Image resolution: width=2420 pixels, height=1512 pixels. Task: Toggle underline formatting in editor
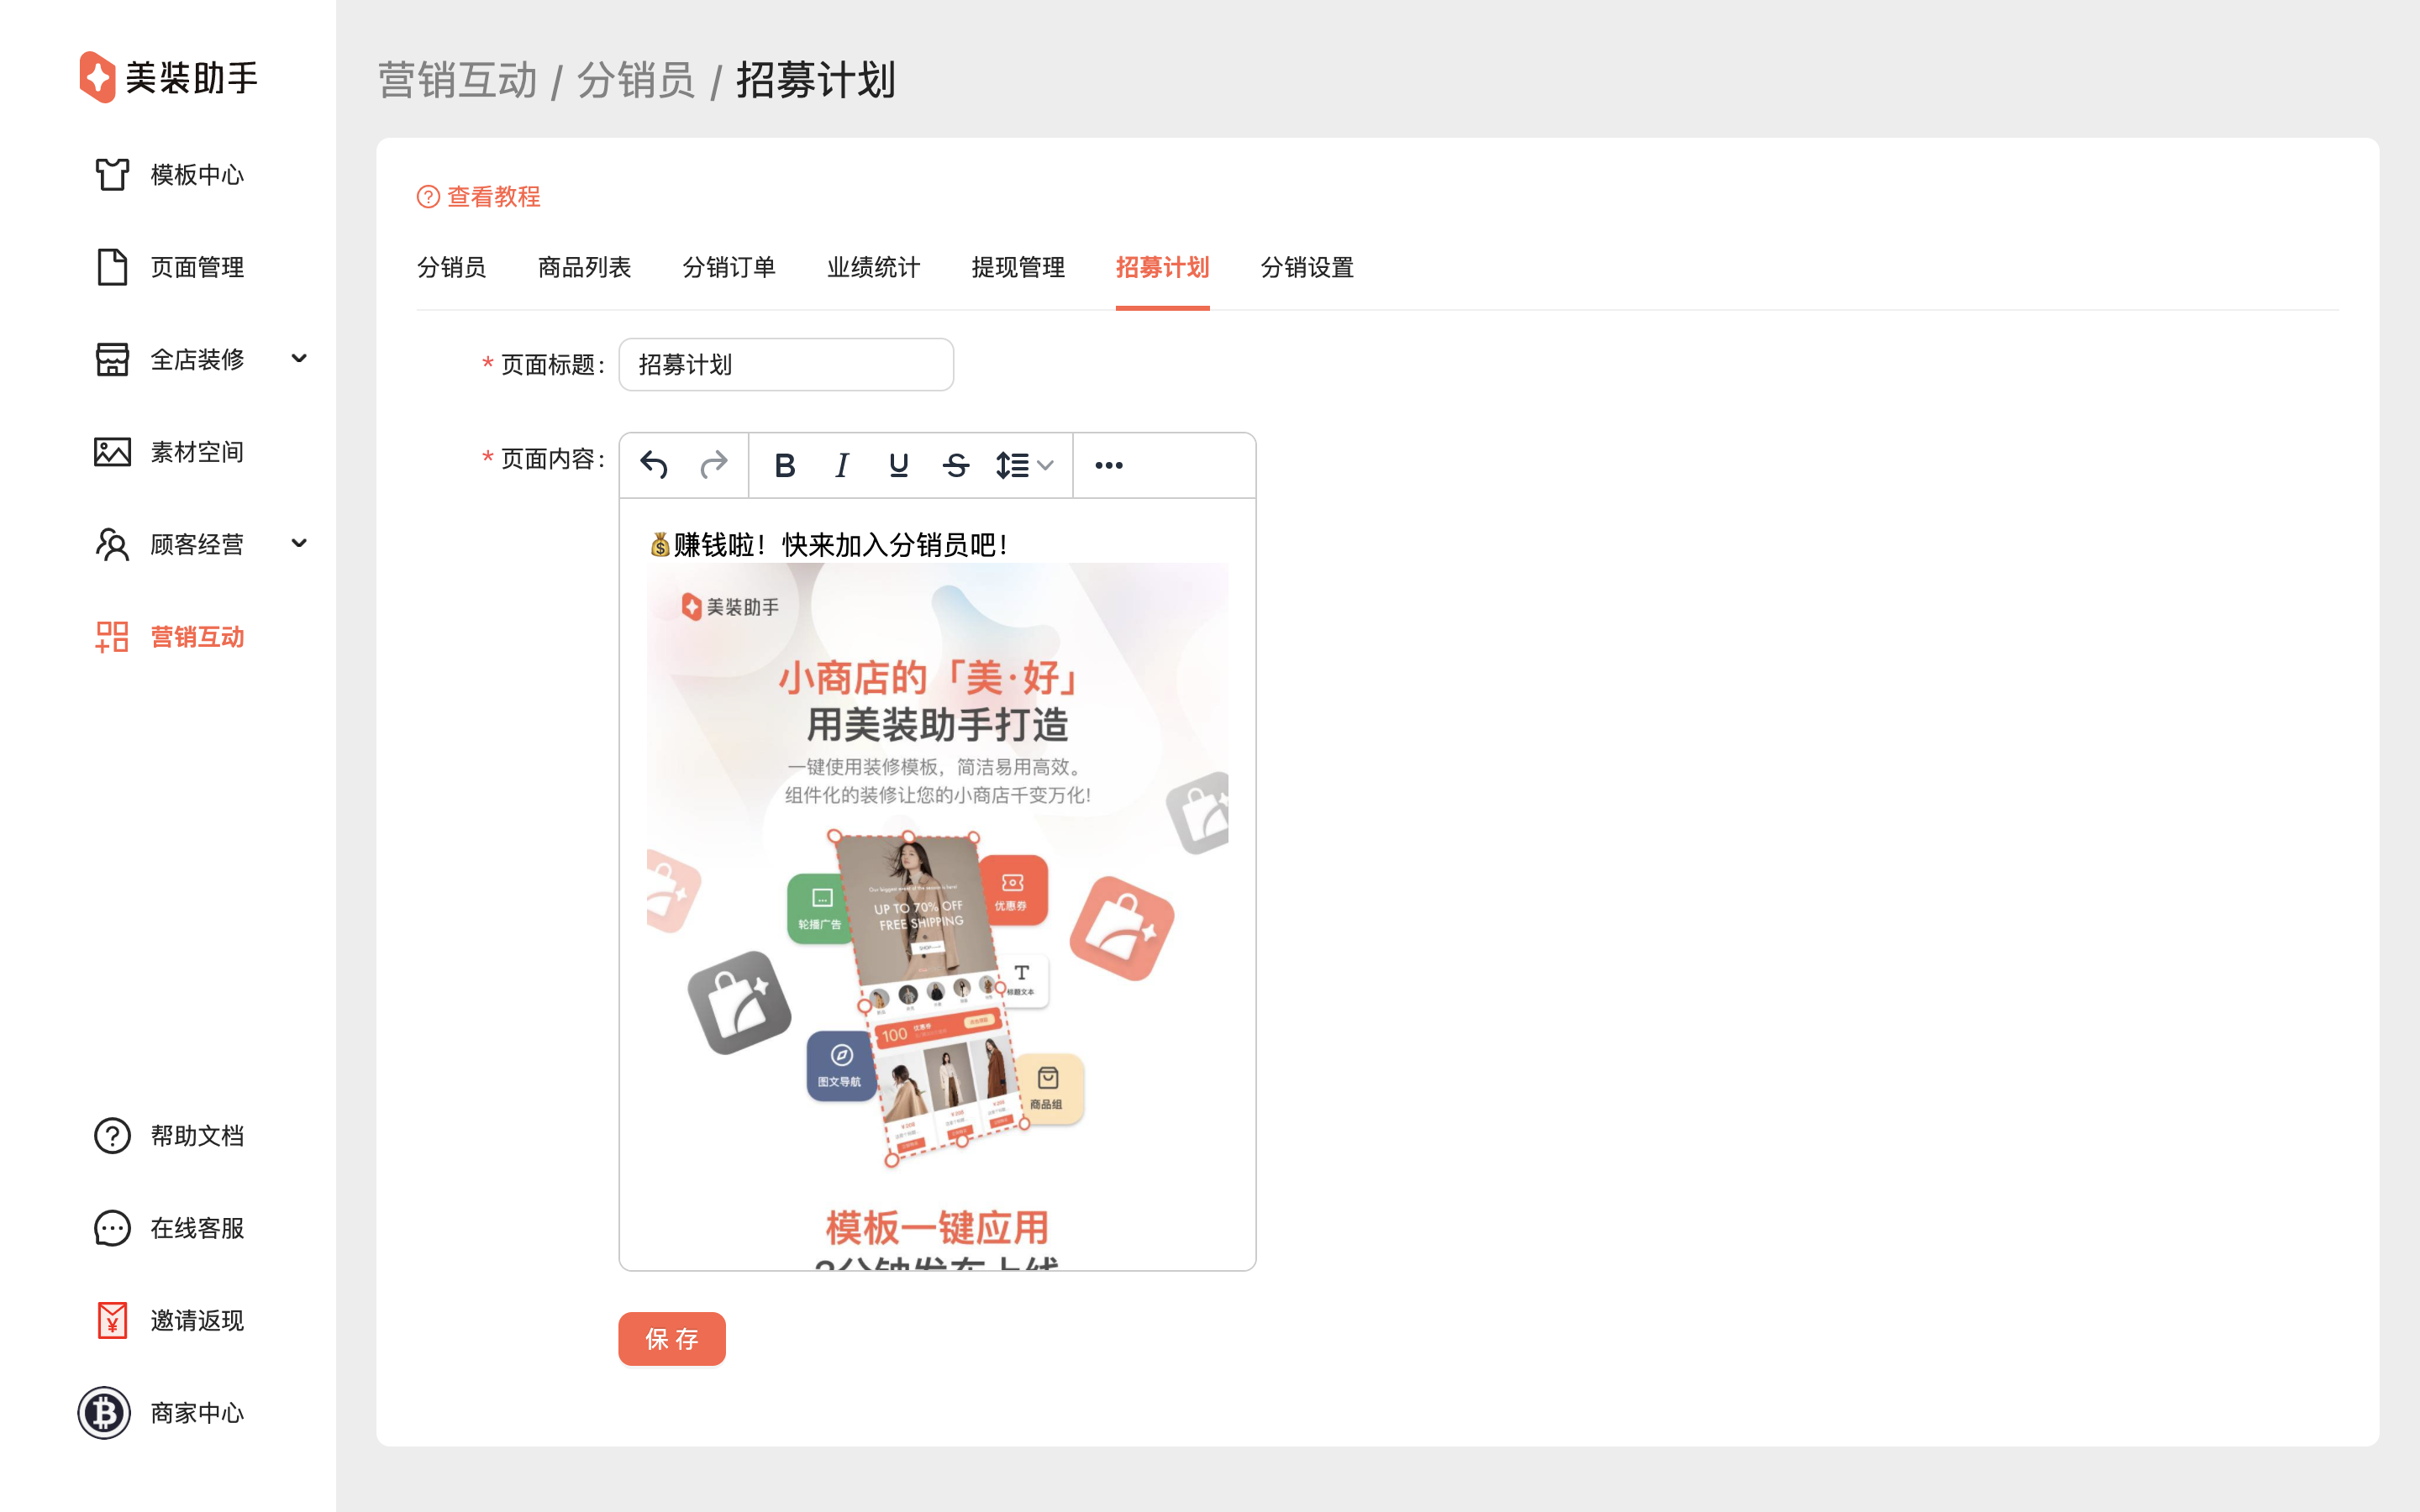(898, 465)
